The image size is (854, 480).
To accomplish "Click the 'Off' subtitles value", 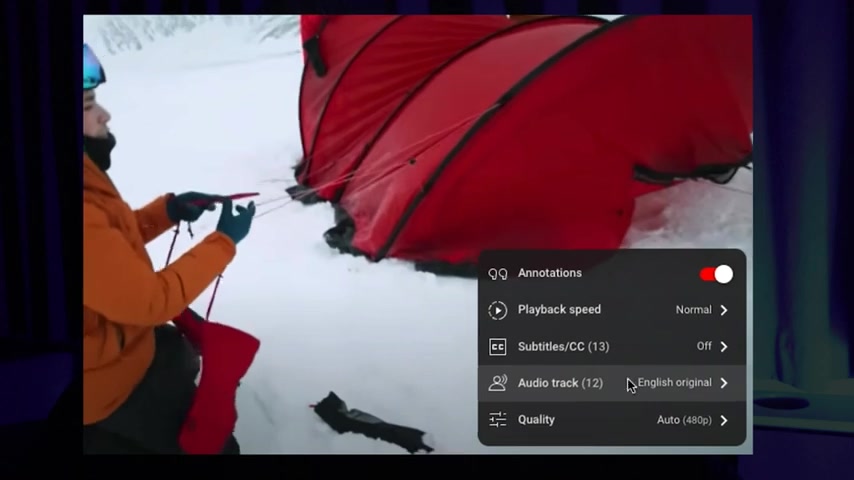I will tap(704, 346).
